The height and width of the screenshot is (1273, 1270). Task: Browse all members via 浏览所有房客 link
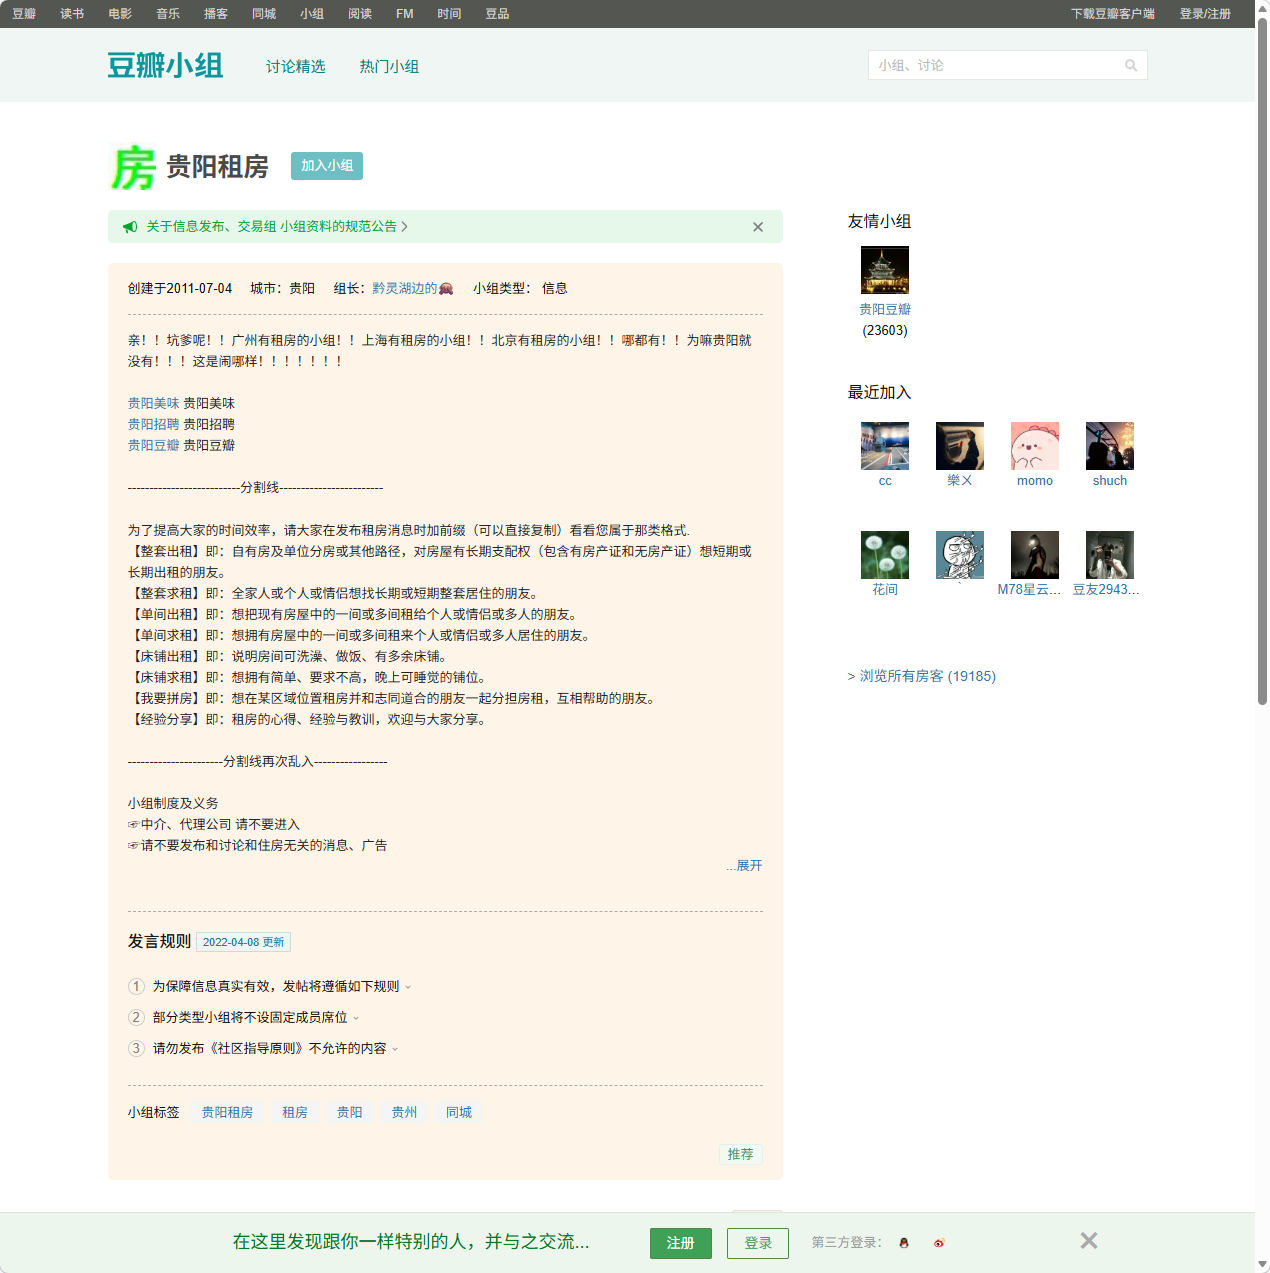927,677
